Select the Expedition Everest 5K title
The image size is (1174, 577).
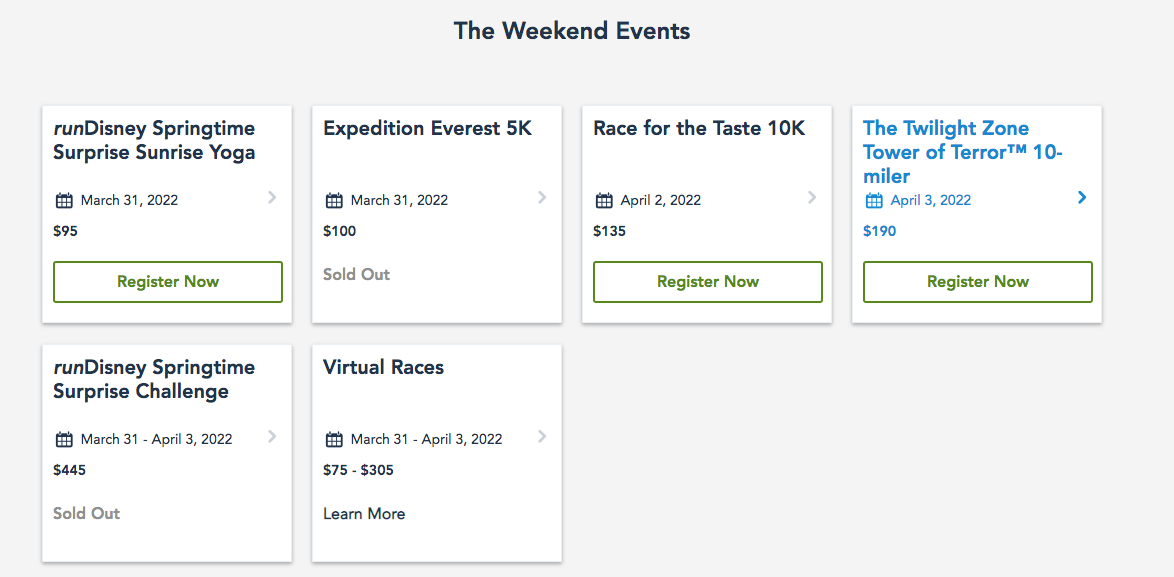coord(427,129)
